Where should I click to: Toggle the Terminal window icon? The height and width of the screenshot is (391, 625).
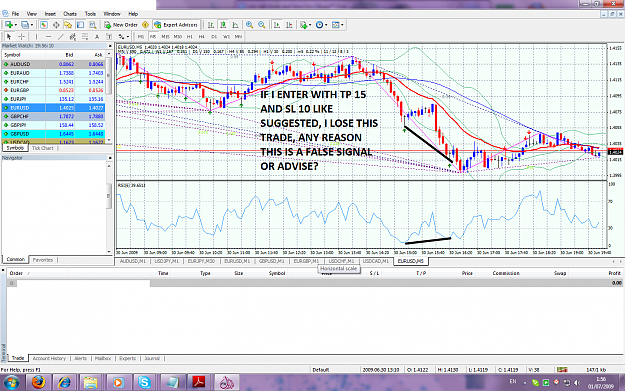coord(80,25)
